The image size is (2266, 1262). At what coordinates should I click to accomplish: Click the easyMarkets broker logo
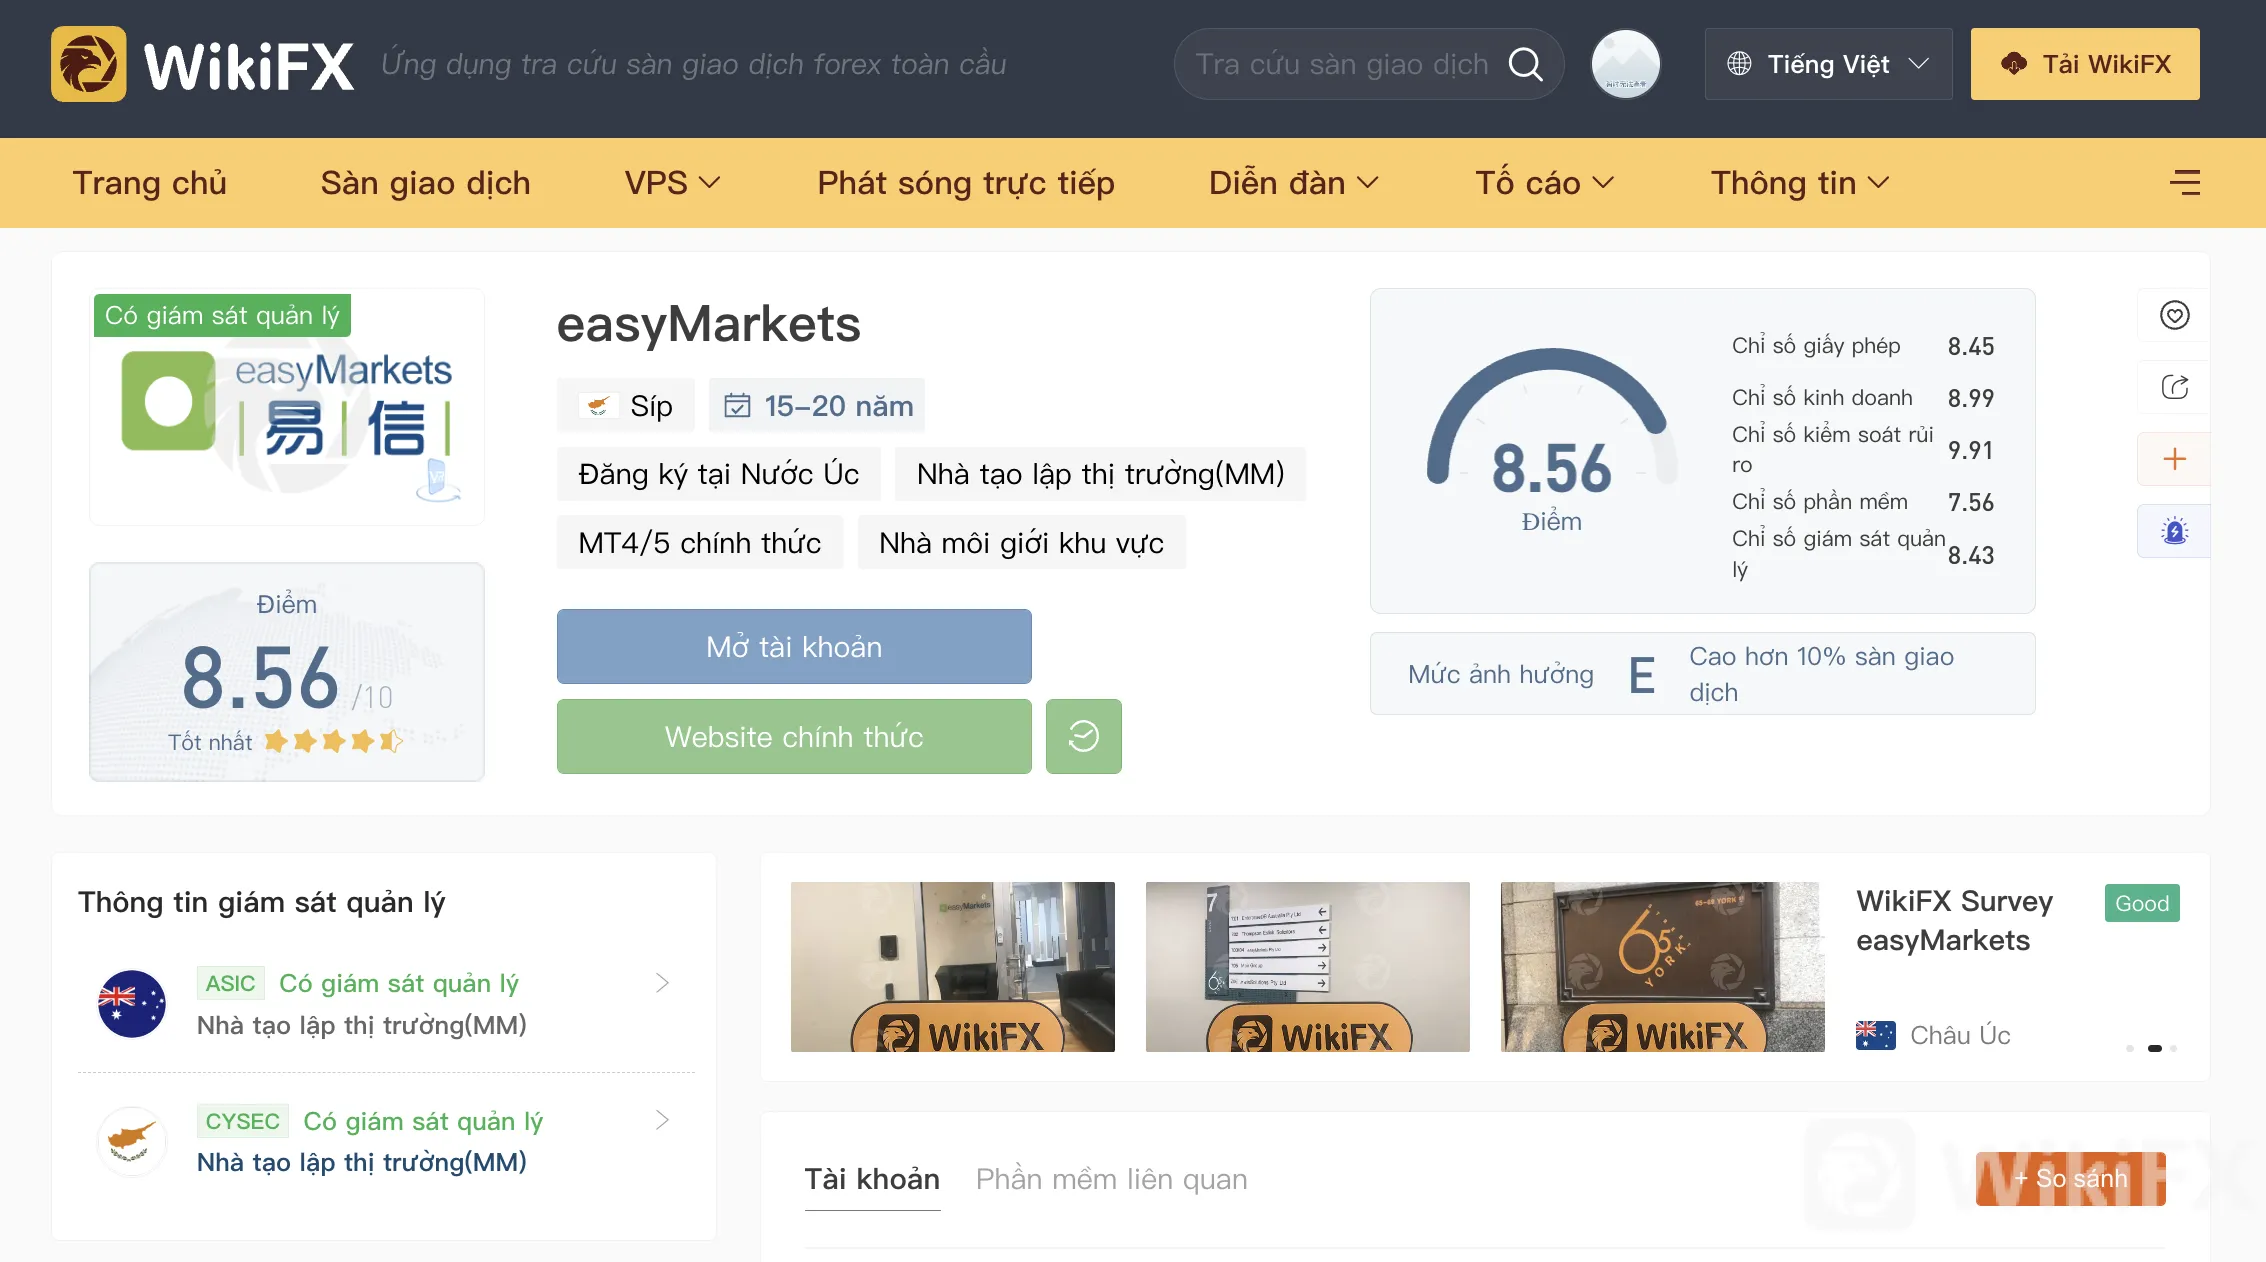(287, 407)
